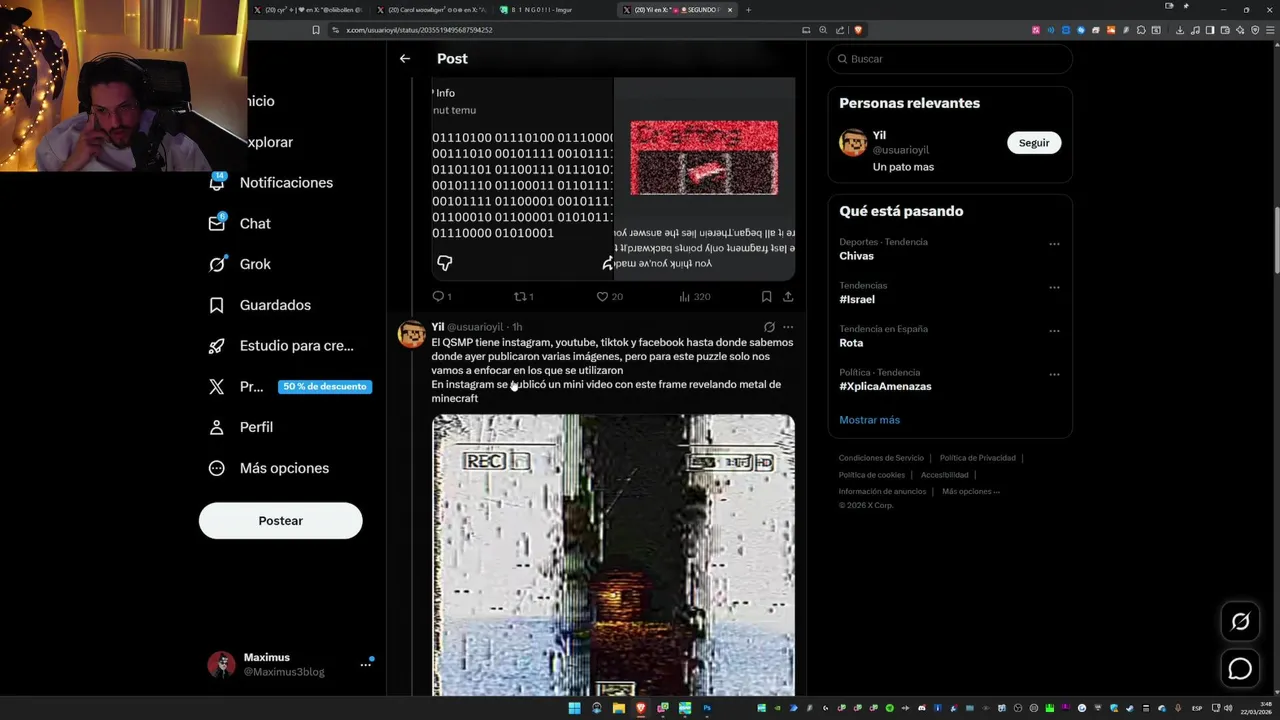The width and height of the screenshot is (1280, 720).
Task: Open Yil's avatar on the post
Action: tap(412, 334)
